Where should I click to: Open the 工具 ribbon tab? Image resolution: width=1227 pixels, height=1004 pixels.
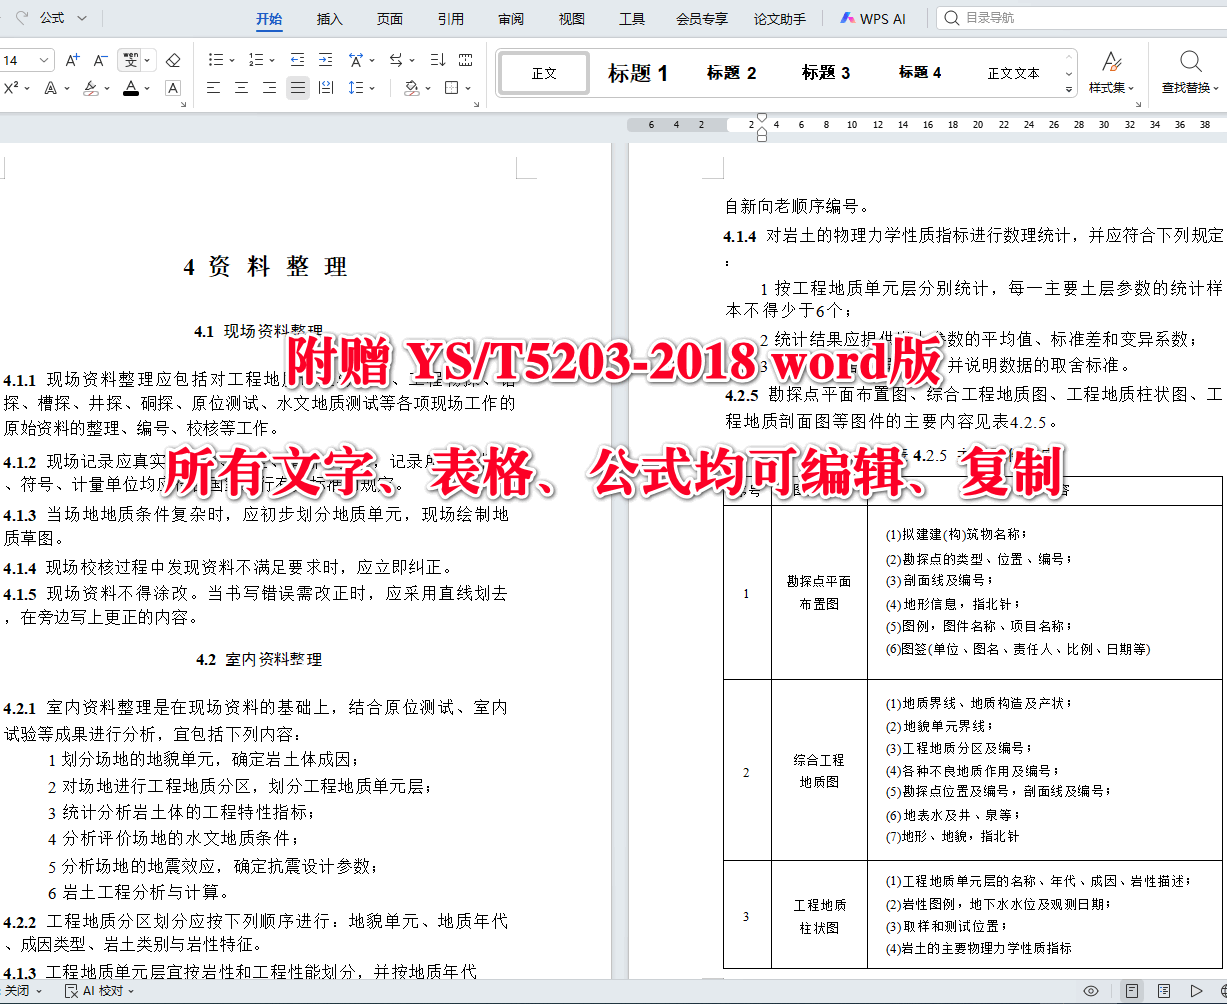[x=632, y=19]
